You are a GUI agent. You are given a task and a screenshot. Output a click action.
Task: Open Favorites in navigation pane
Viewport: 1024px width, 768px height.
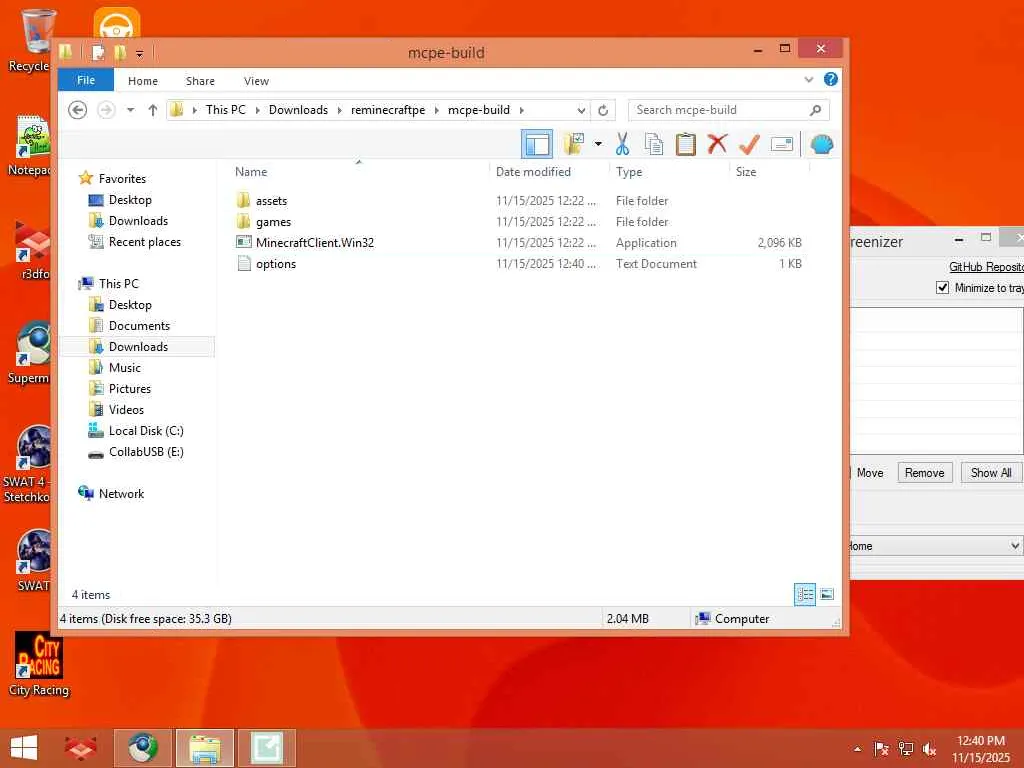coord(122,178)
